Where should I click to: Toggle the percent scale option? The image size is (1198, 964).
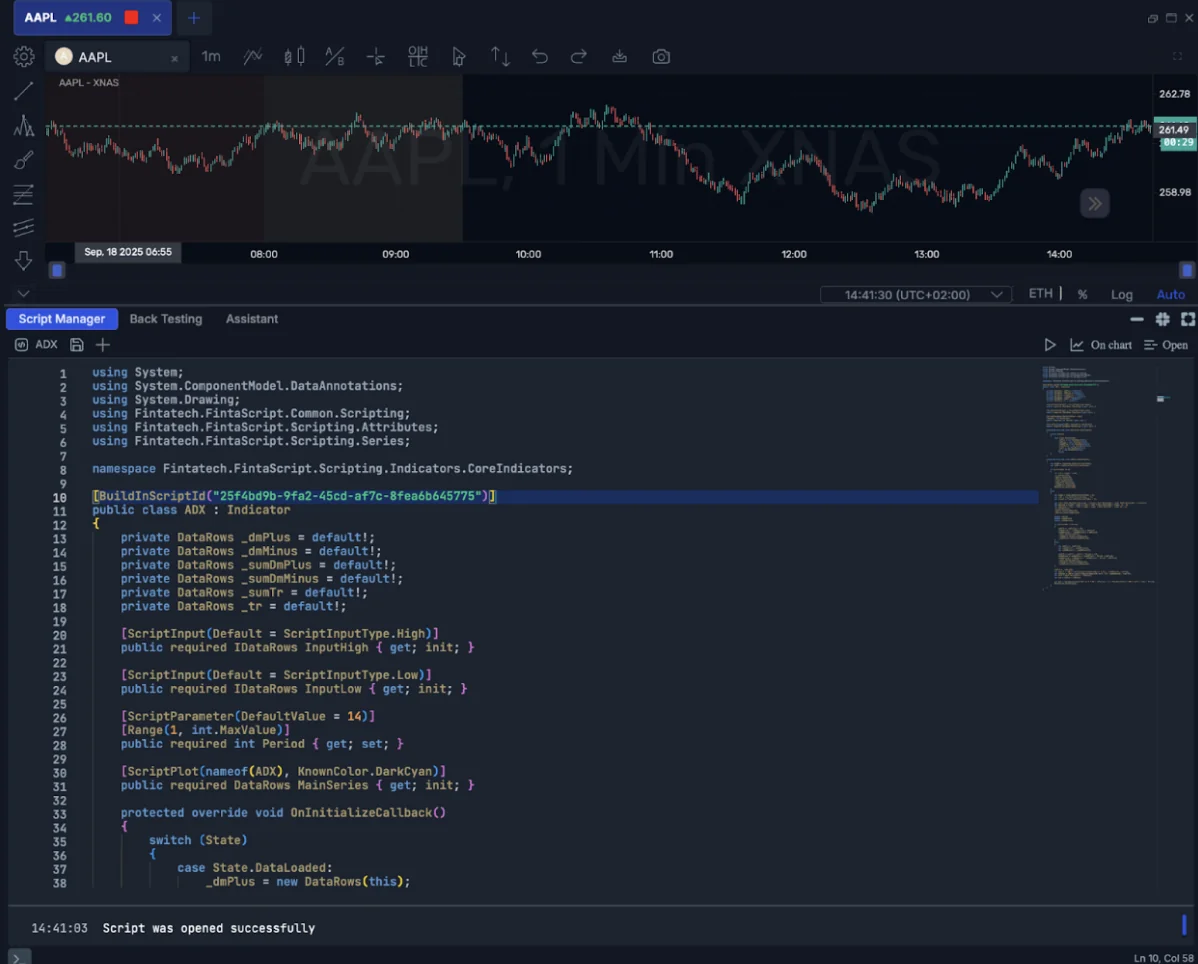point(1082,294)
